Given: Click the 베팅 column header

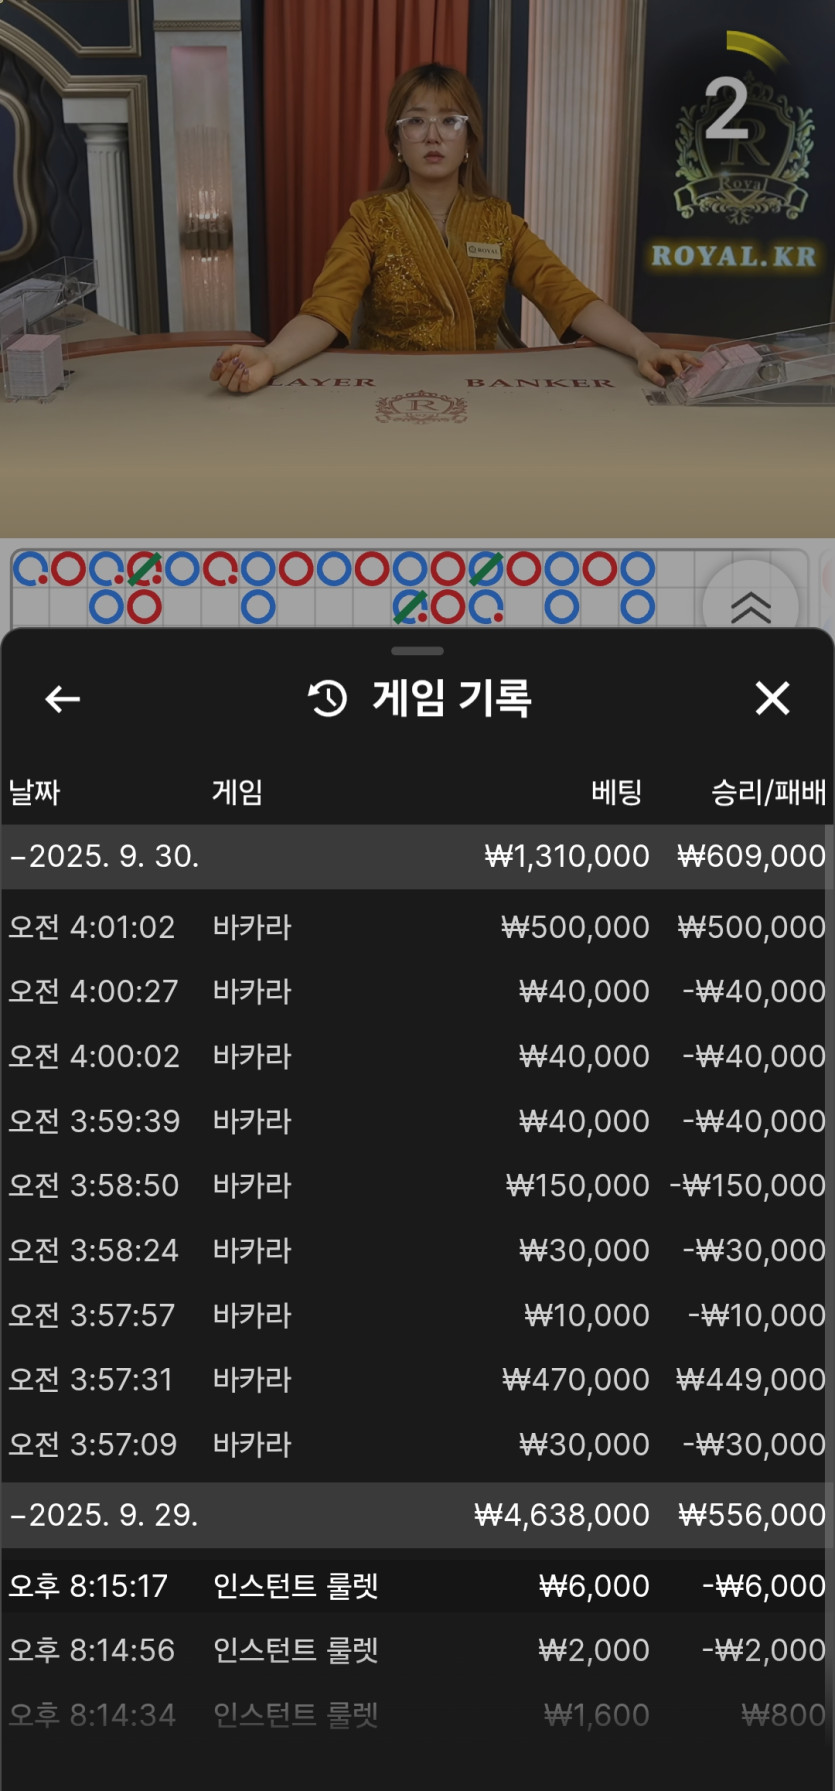Looking at the screenshot, I should click(x=616, y=793).
